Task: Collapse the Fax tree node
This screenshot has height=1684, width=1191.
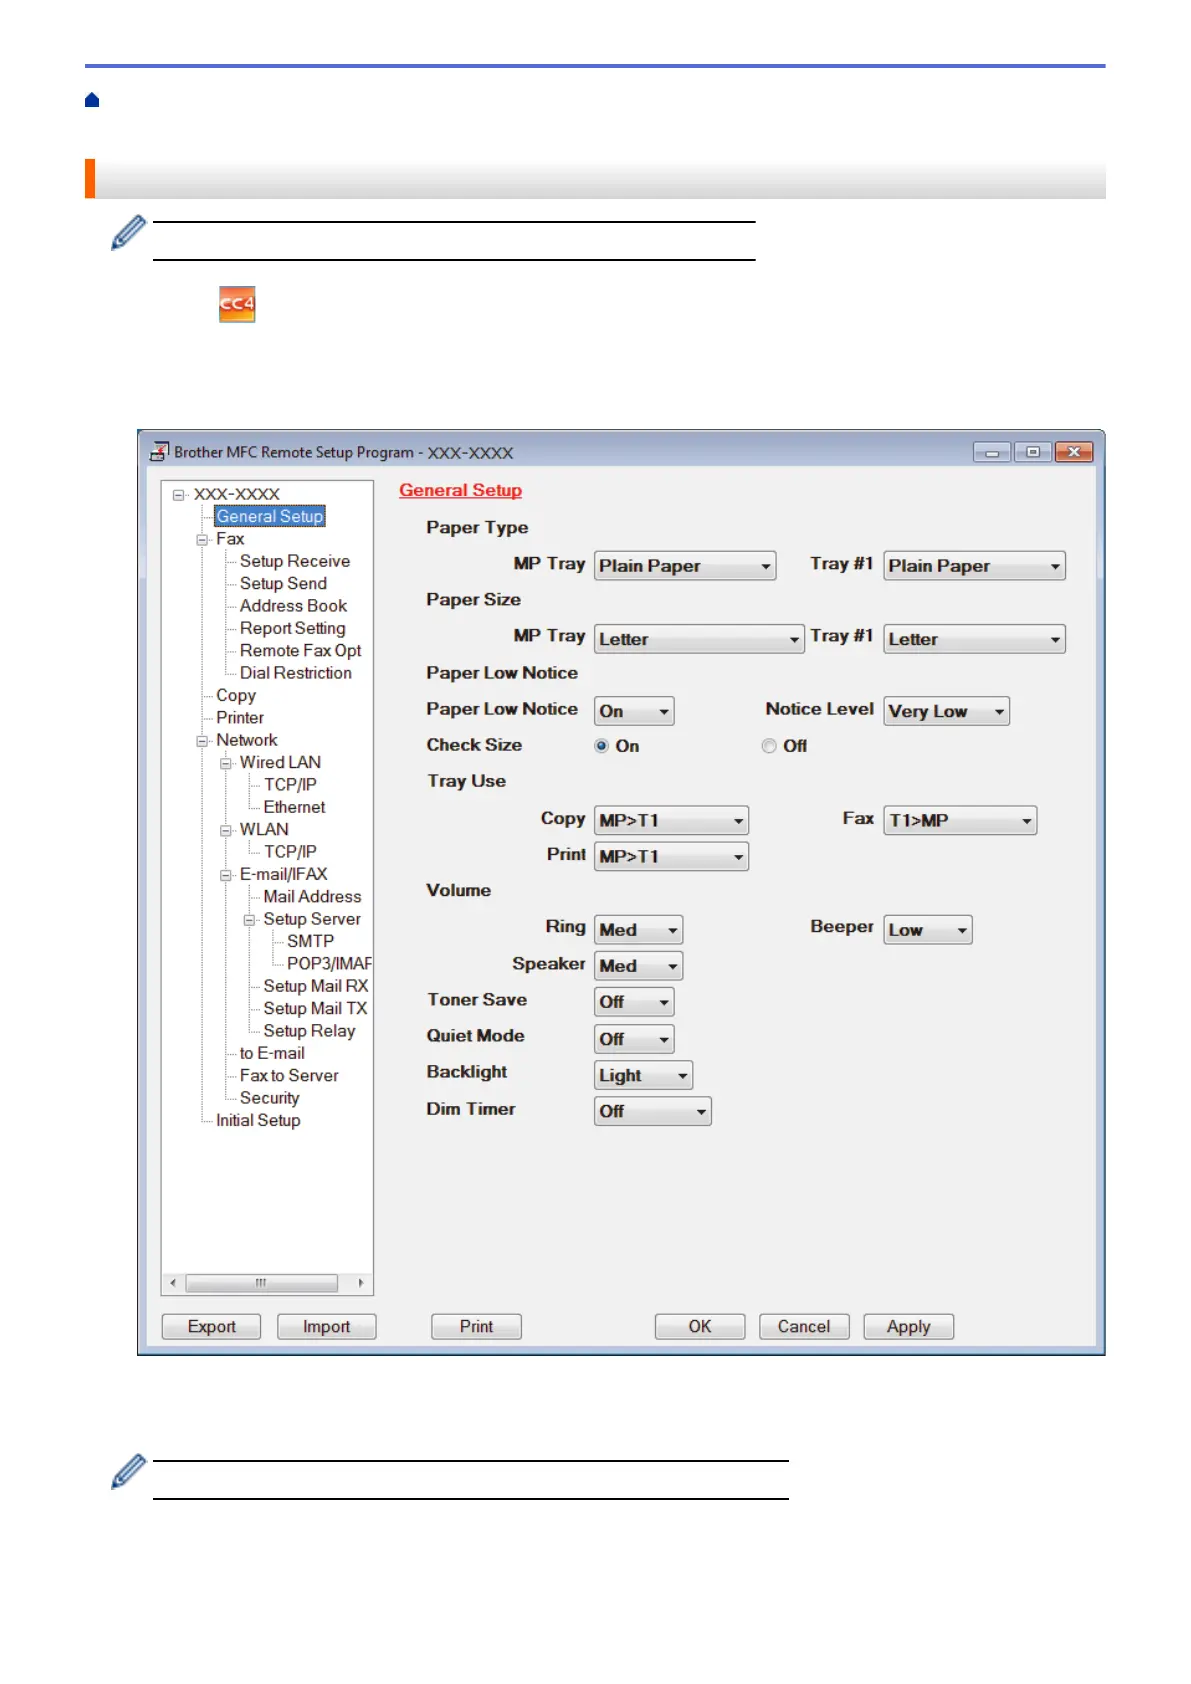Action: (x=202, y=539)
